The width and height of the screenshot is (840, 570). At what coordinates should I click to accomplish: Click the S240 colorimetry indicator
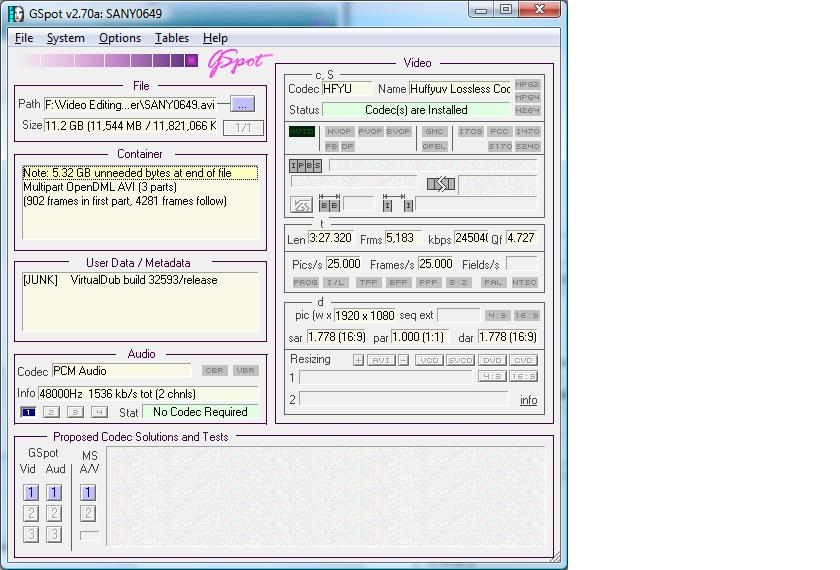coord(527,146)
